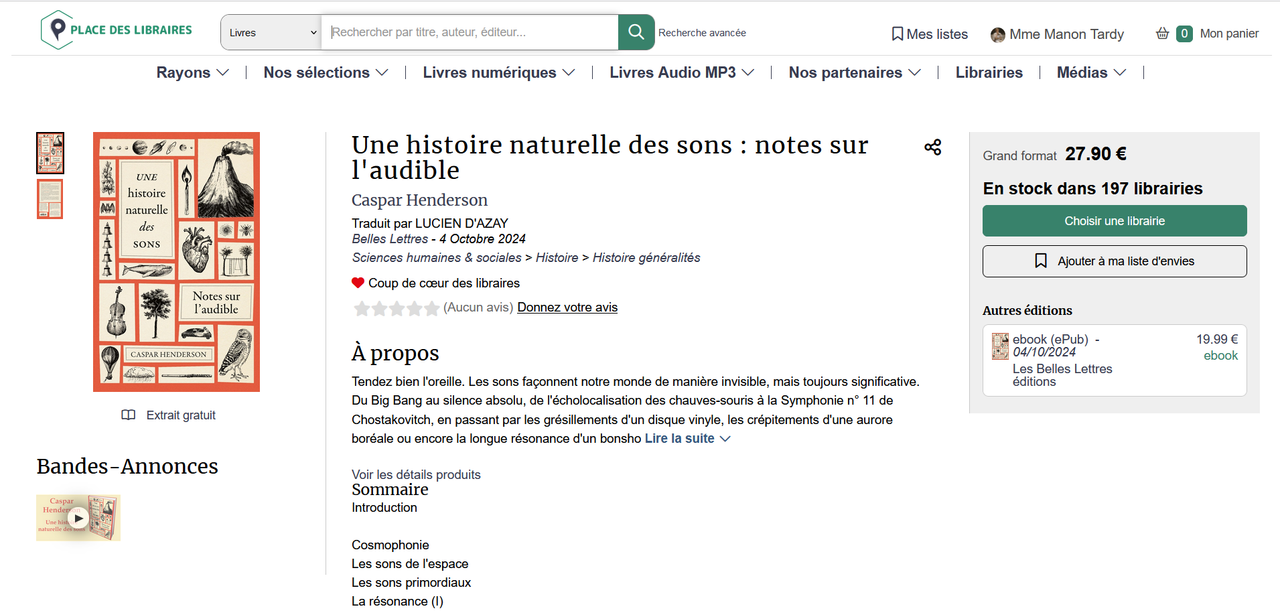Select the ebook (ePub) edition title
Screen dimensions: 1280x611
[x=1050, y=339]
